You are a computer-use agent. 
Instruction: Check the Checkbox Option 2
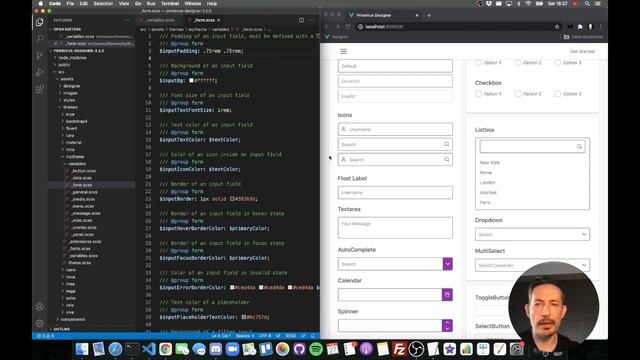(x=518, y=94)
